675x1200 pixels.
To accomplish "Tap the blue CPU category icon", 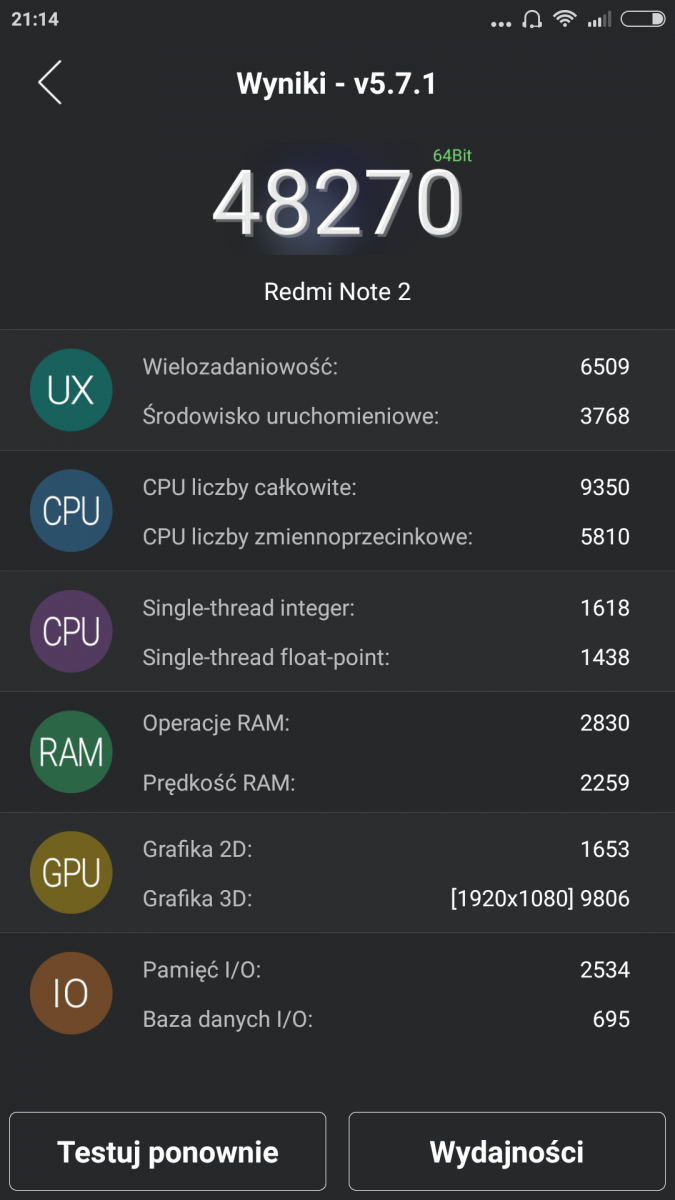I will pos(71,511).
